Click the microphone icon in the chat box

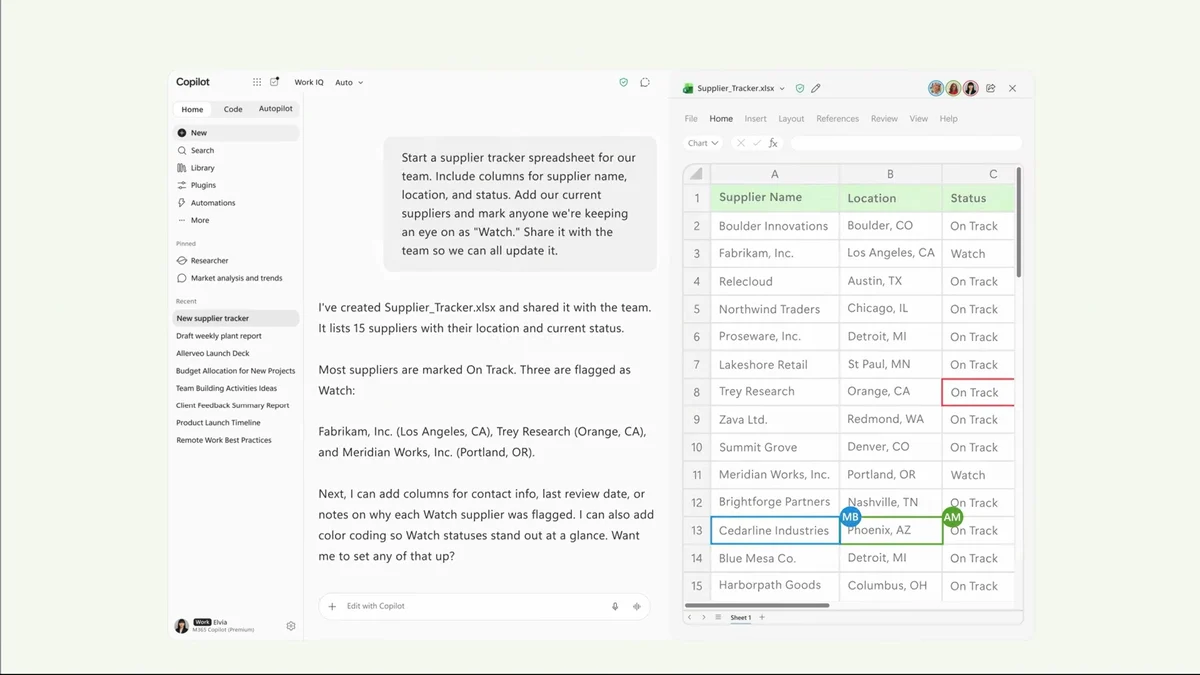pyautogui.click(x=615, y=606)
